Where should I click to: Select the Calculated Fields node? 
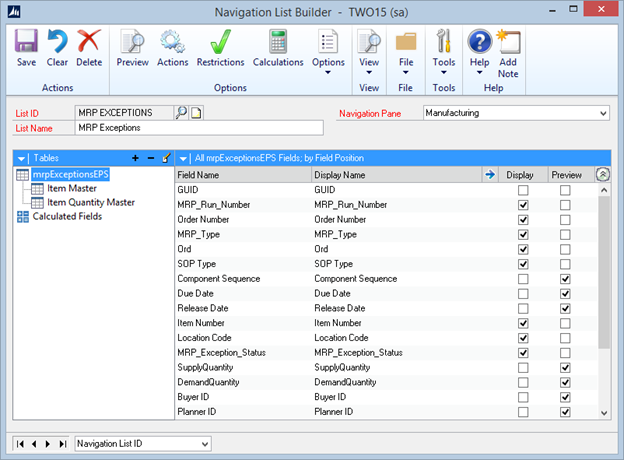[x=67, y=216]
